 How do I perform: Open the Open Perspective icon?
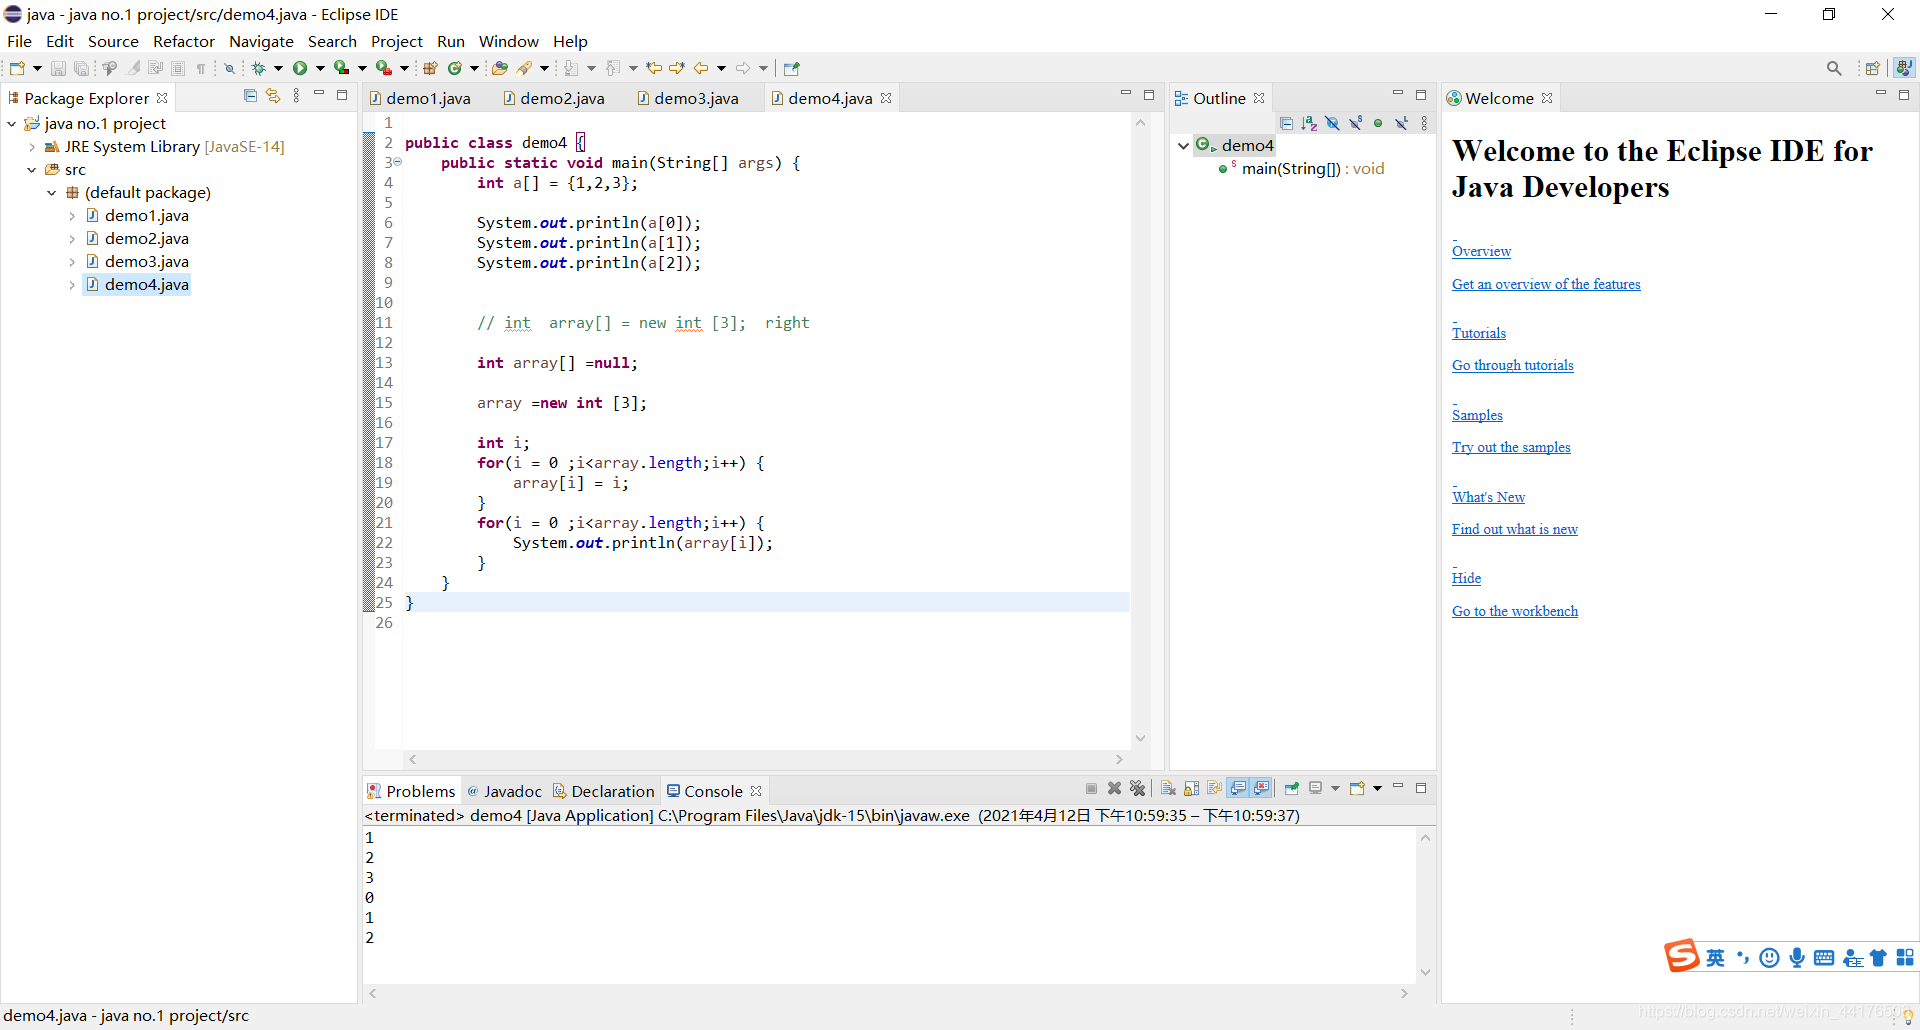(1873, 68)
